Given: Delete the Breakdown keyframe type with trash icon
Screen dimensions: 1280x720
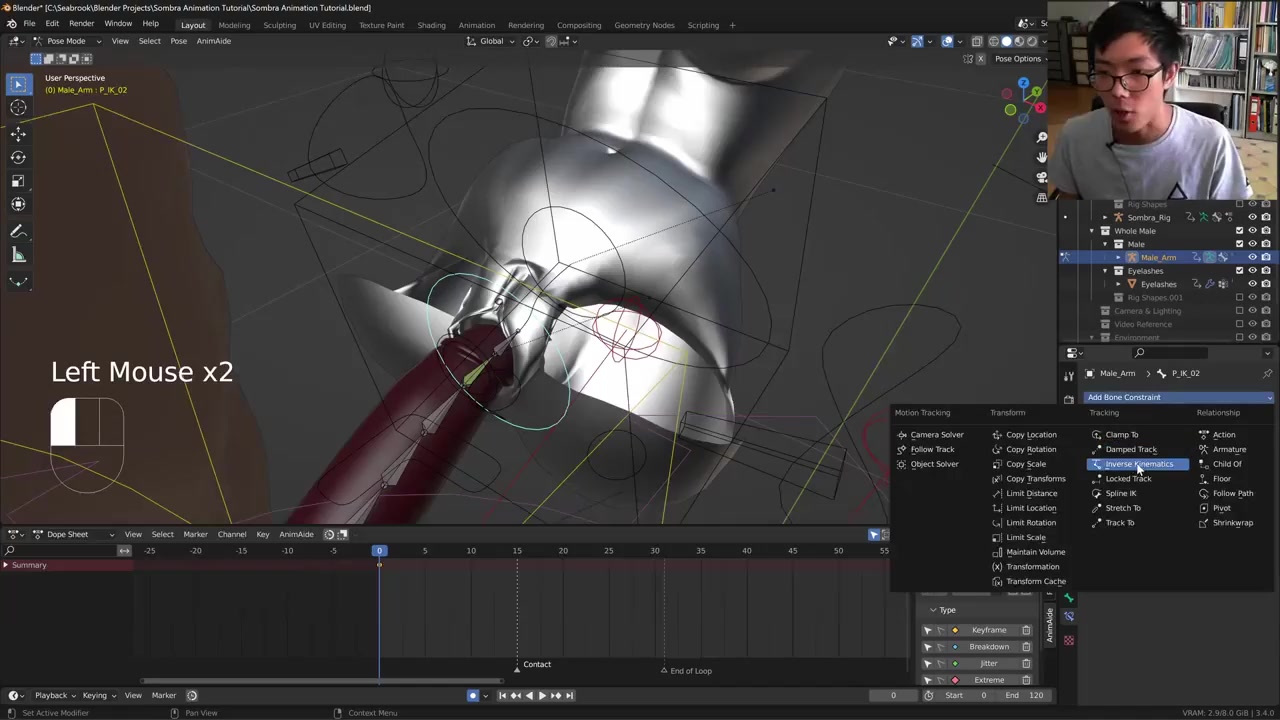Looking at the screenshot, I should pyautogui.click(x=1026, y=647).
